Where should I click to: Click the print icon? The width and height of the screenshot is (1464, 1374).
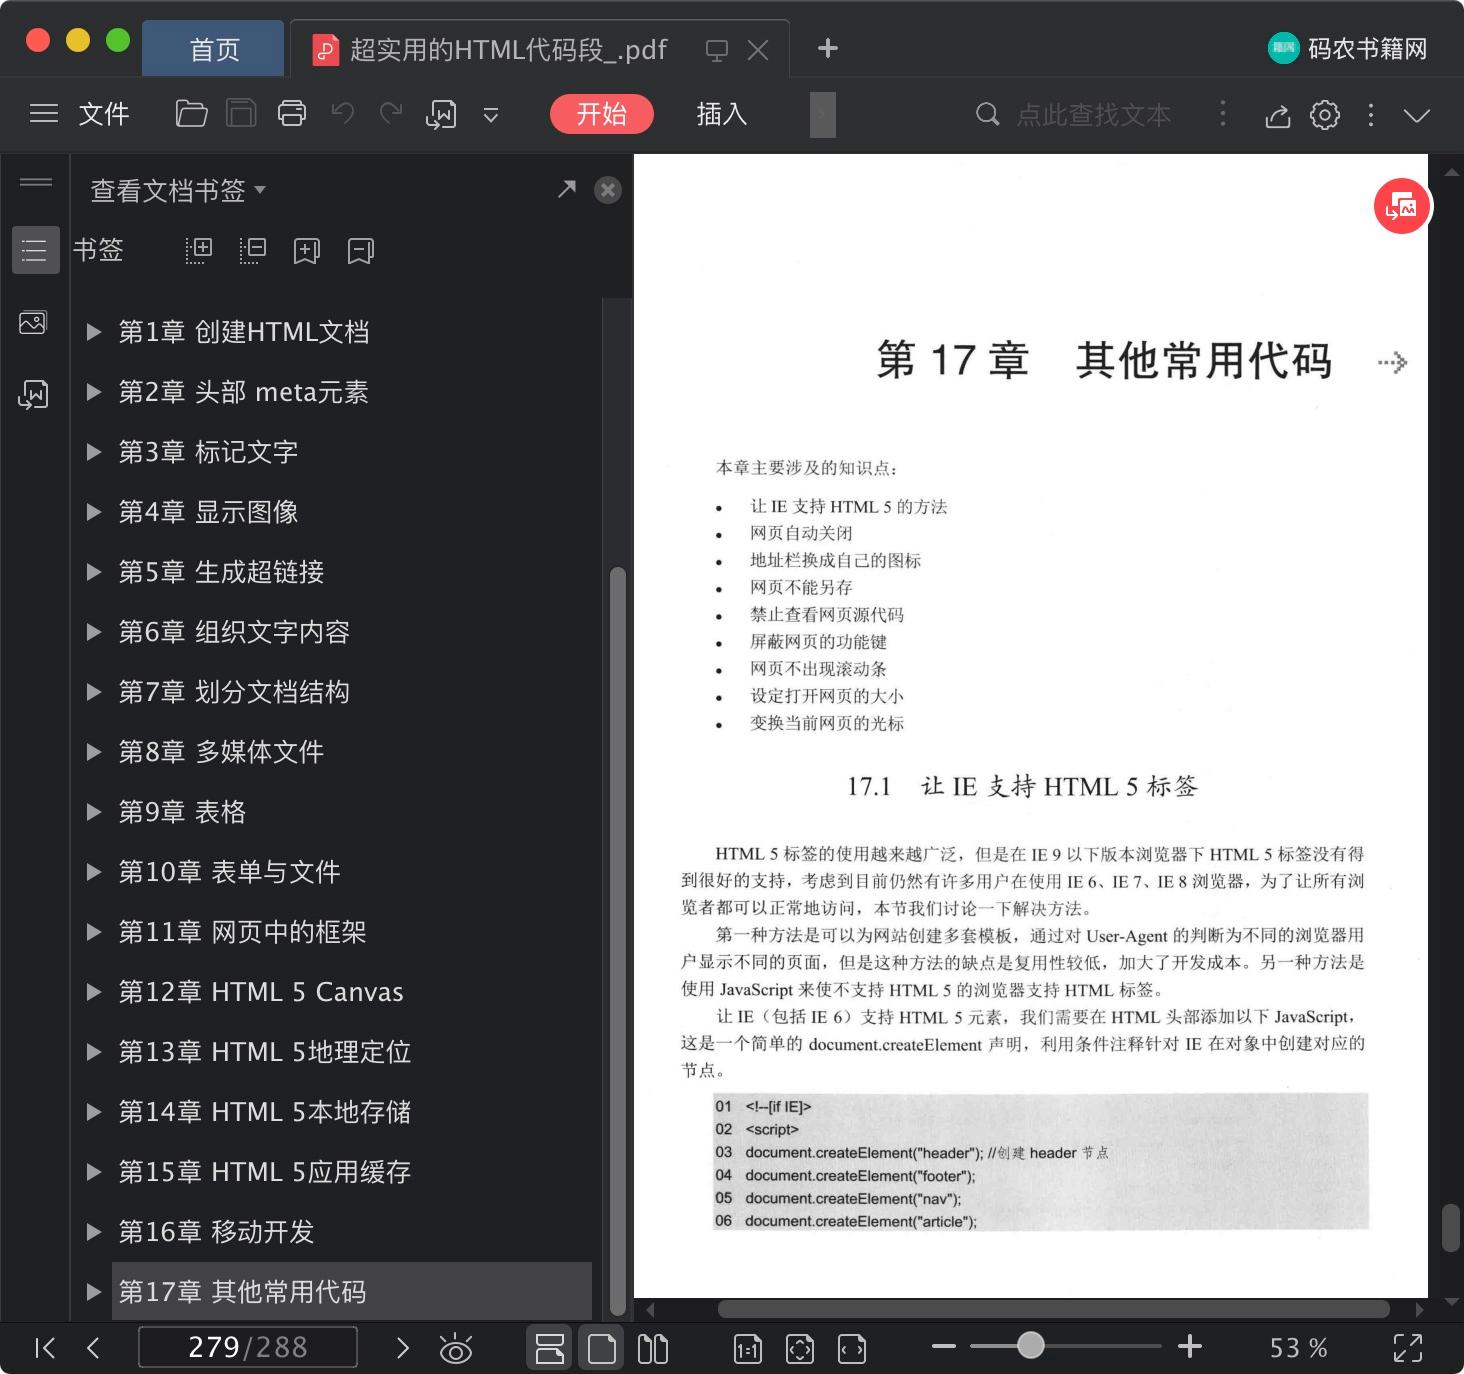(292, 114)
